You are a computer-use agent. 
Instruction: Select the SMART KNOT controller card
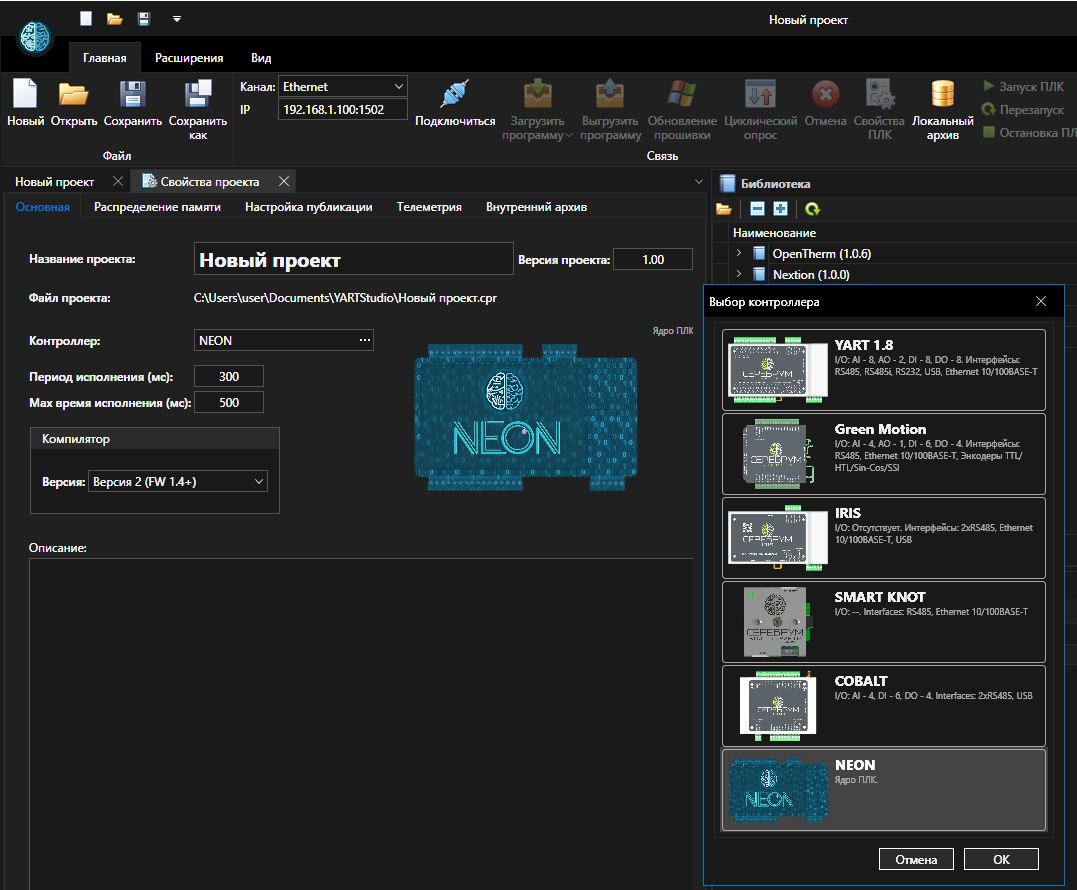click(884, 621)
